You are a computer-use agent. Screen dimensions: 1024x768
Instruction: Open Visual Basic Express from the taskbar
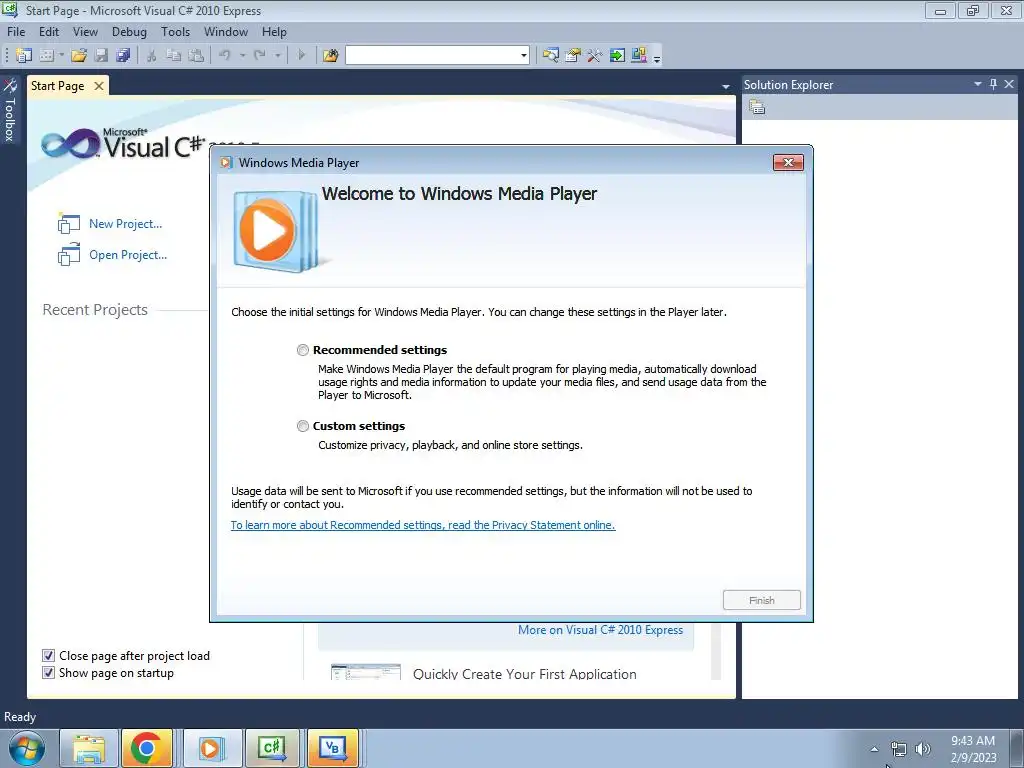pyautogui.click(x=333, y=748)
